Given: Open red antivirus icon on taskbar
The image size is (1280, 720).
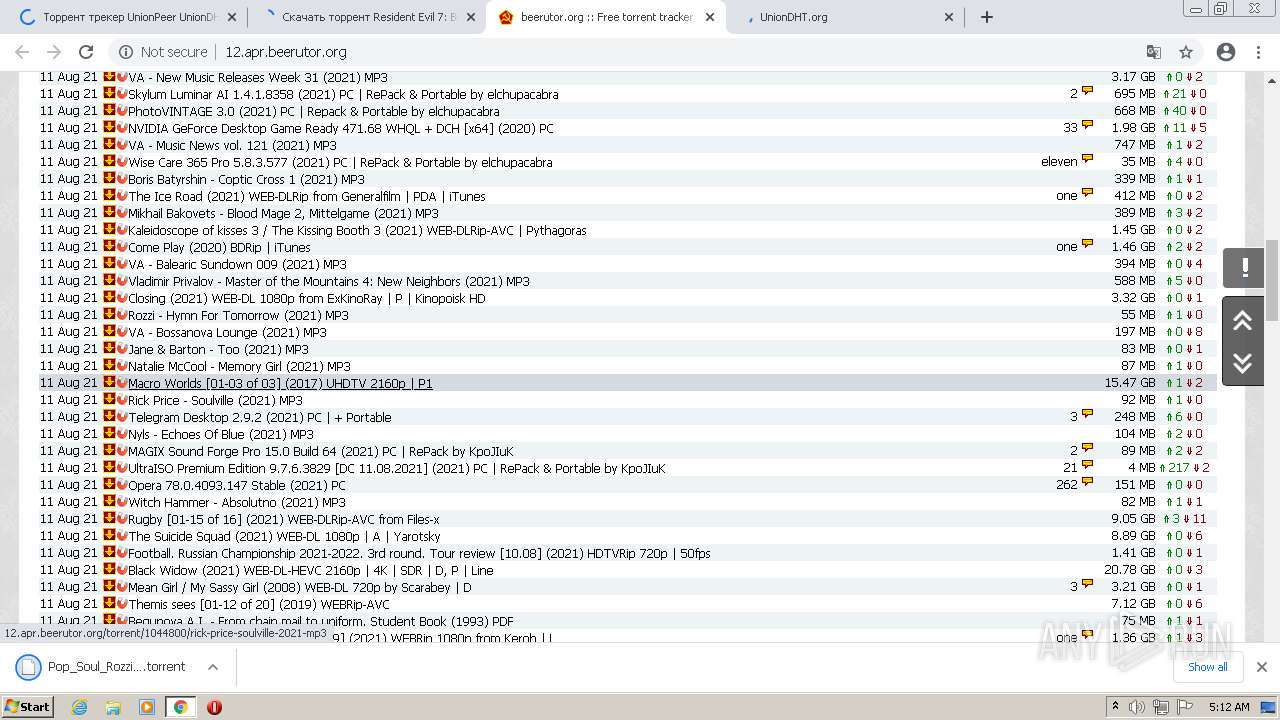Looking at the screenshot, I should (214, 707).
